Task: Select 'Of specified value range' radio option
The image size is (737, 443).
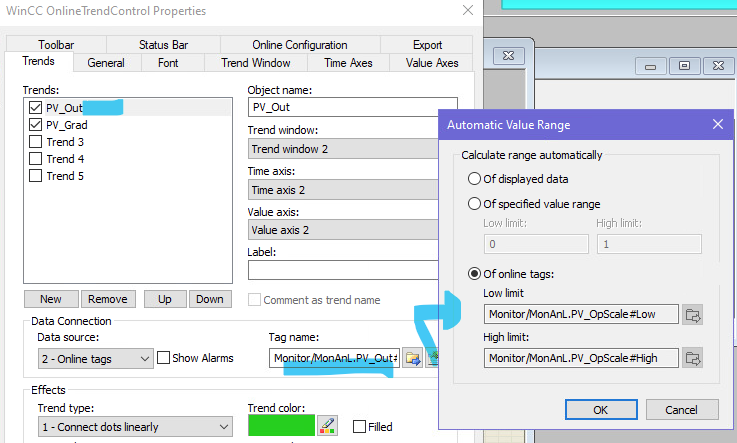Action: click(474, 203)
